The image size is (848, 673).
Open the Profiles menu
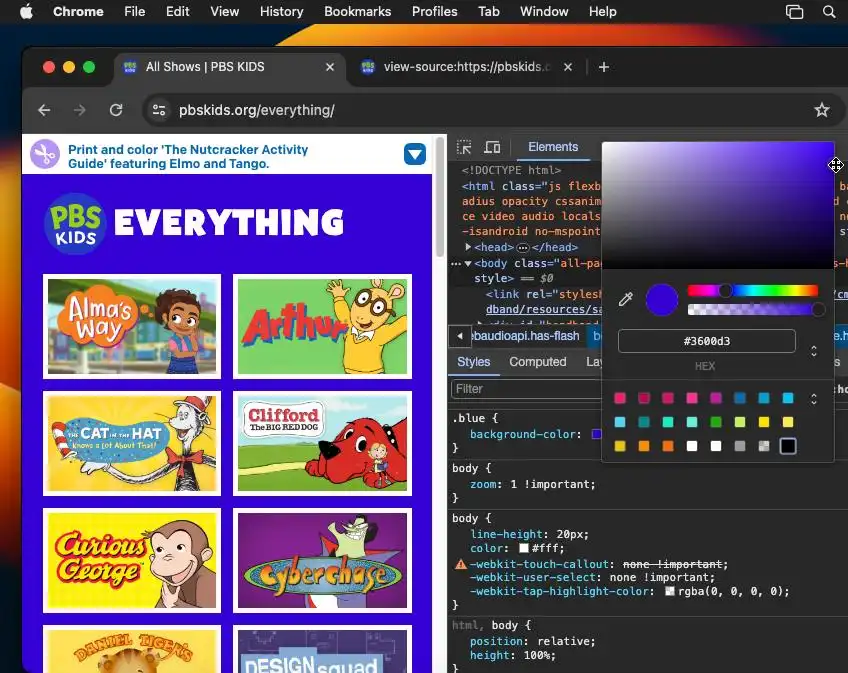[434, 11]
